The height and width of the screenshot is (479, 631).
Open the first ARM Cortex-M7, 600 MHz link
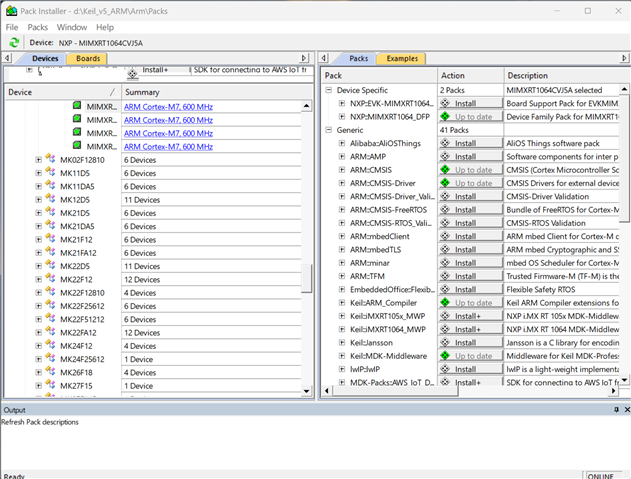[168, 106]
